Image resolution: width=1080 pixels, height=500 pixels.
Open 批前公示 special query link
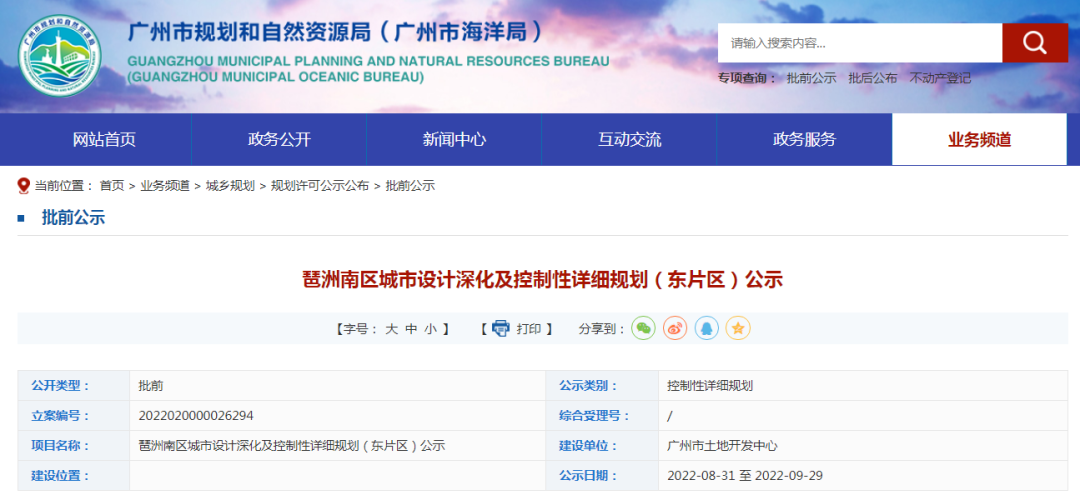point(811,79)
